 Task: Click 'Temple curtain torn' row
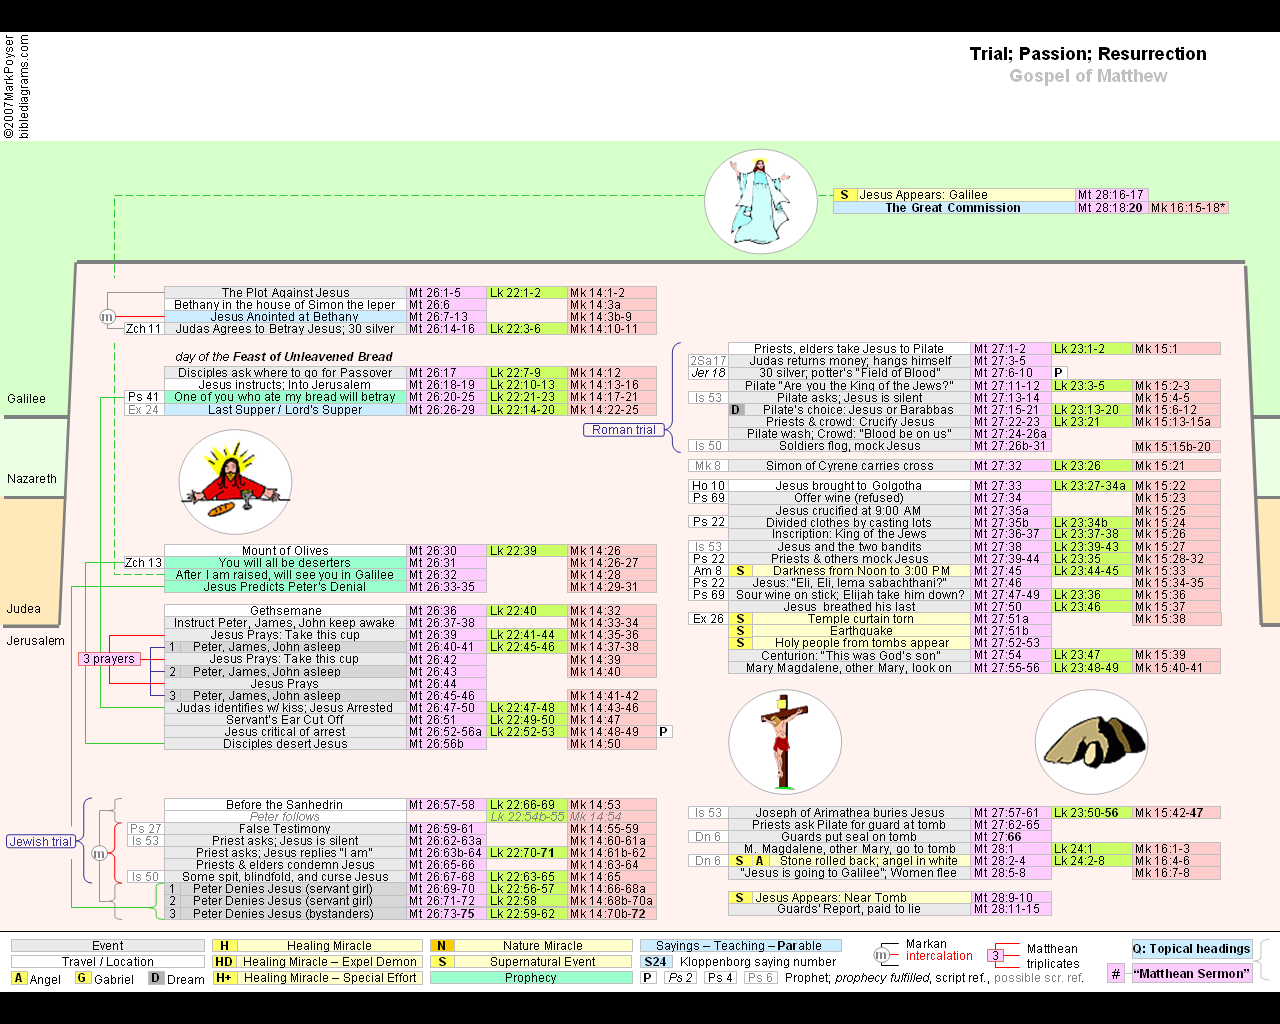pyautogui.click(x=849, y=618)
